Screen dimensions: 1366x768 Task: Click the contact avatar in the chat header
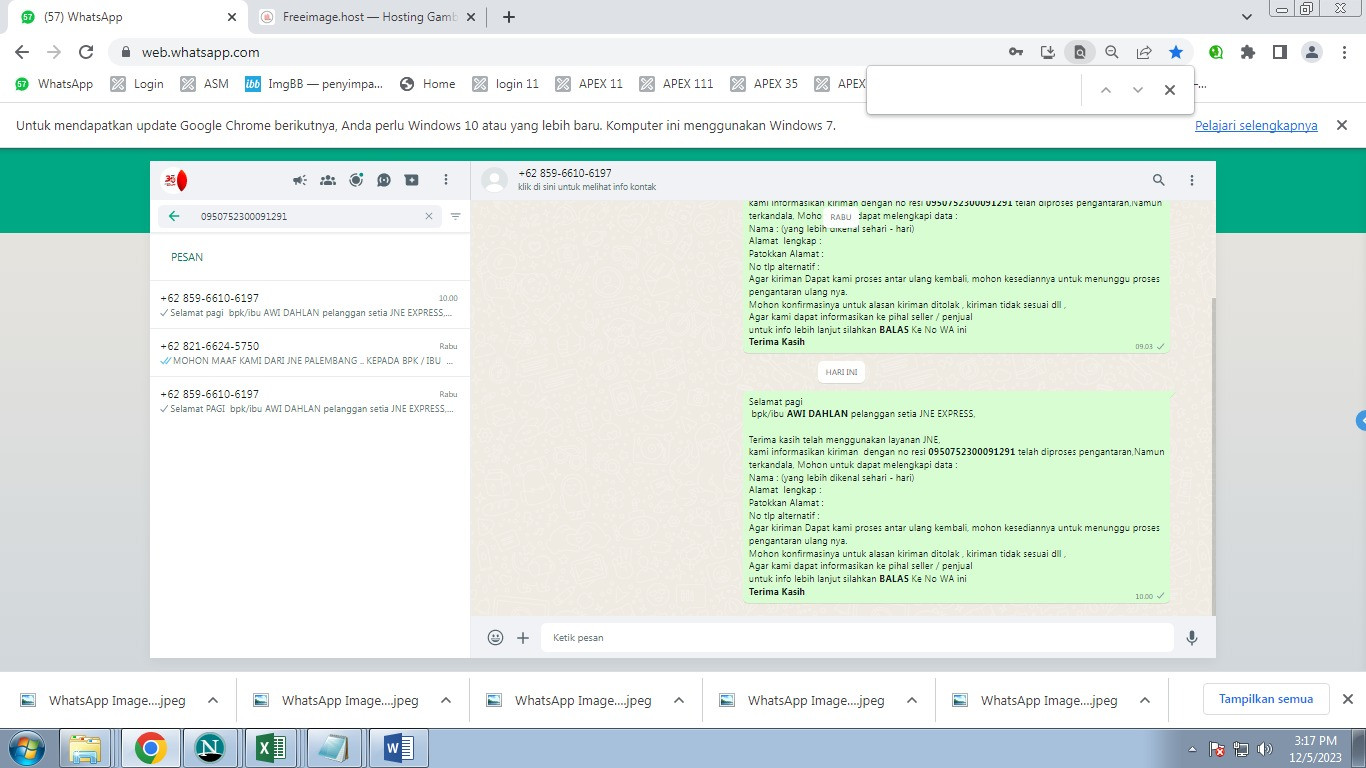click(x=494, y=180)
